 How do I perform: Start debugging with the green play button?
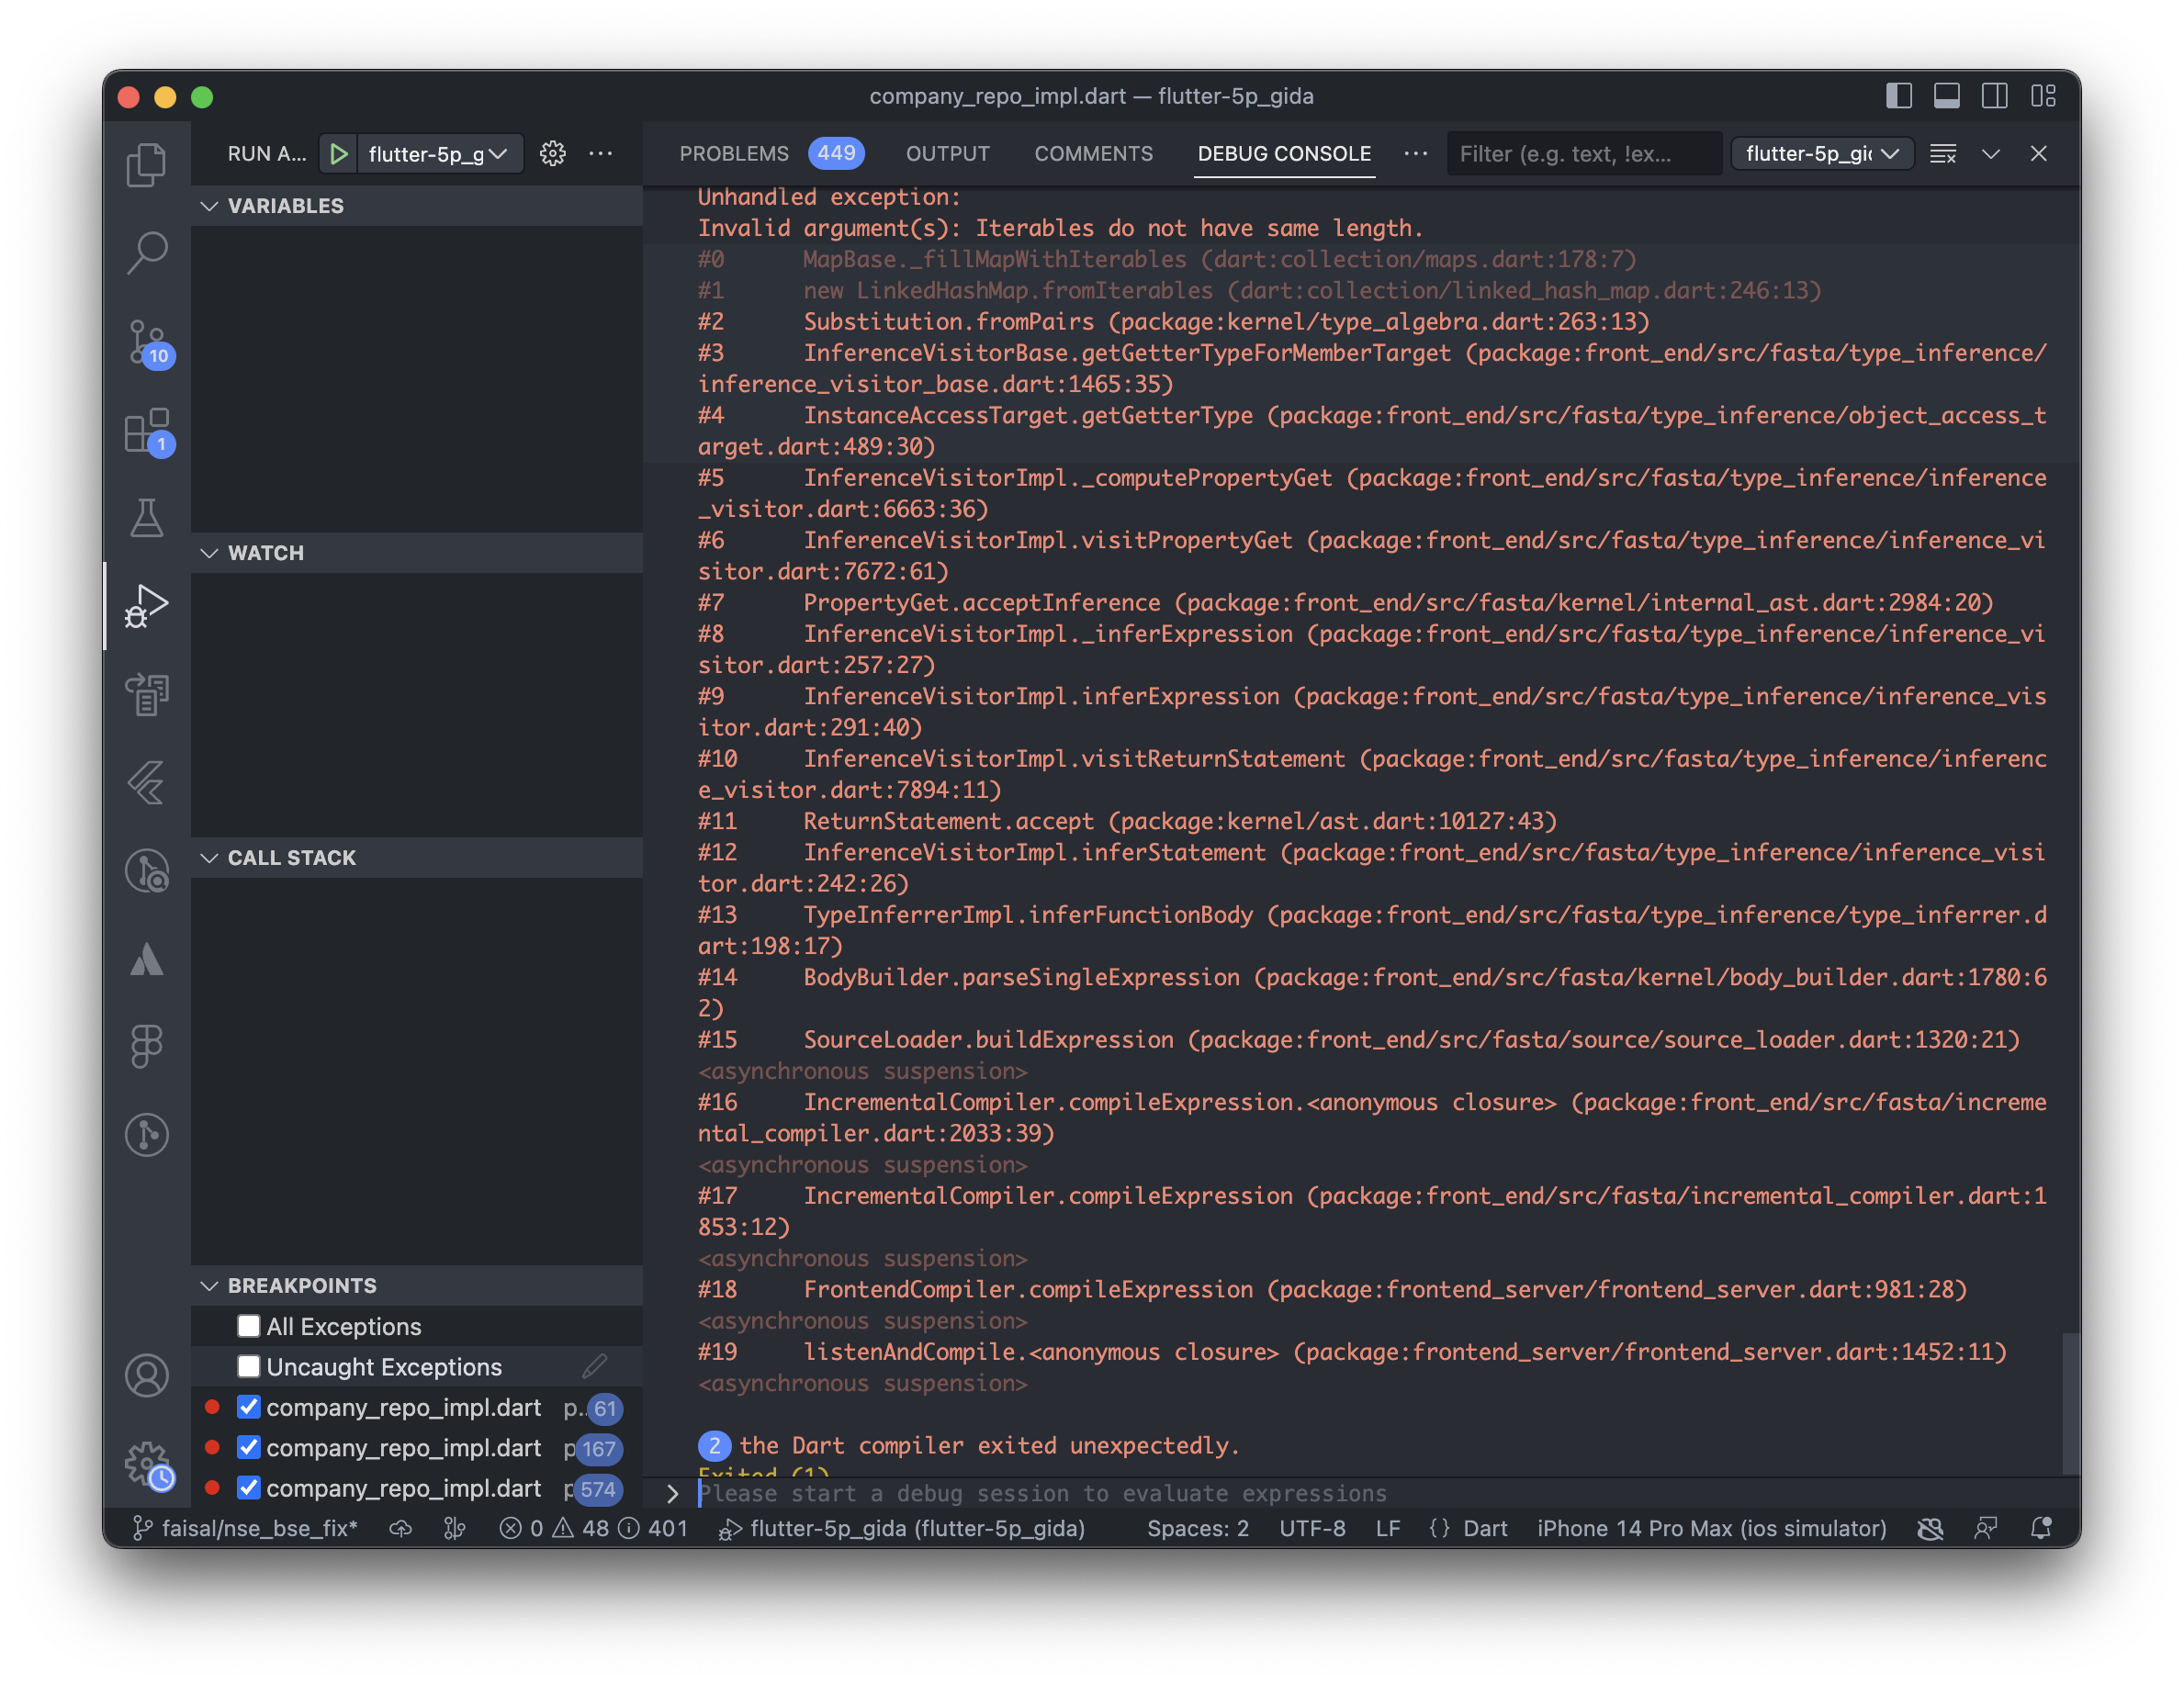tap(339, 153)
